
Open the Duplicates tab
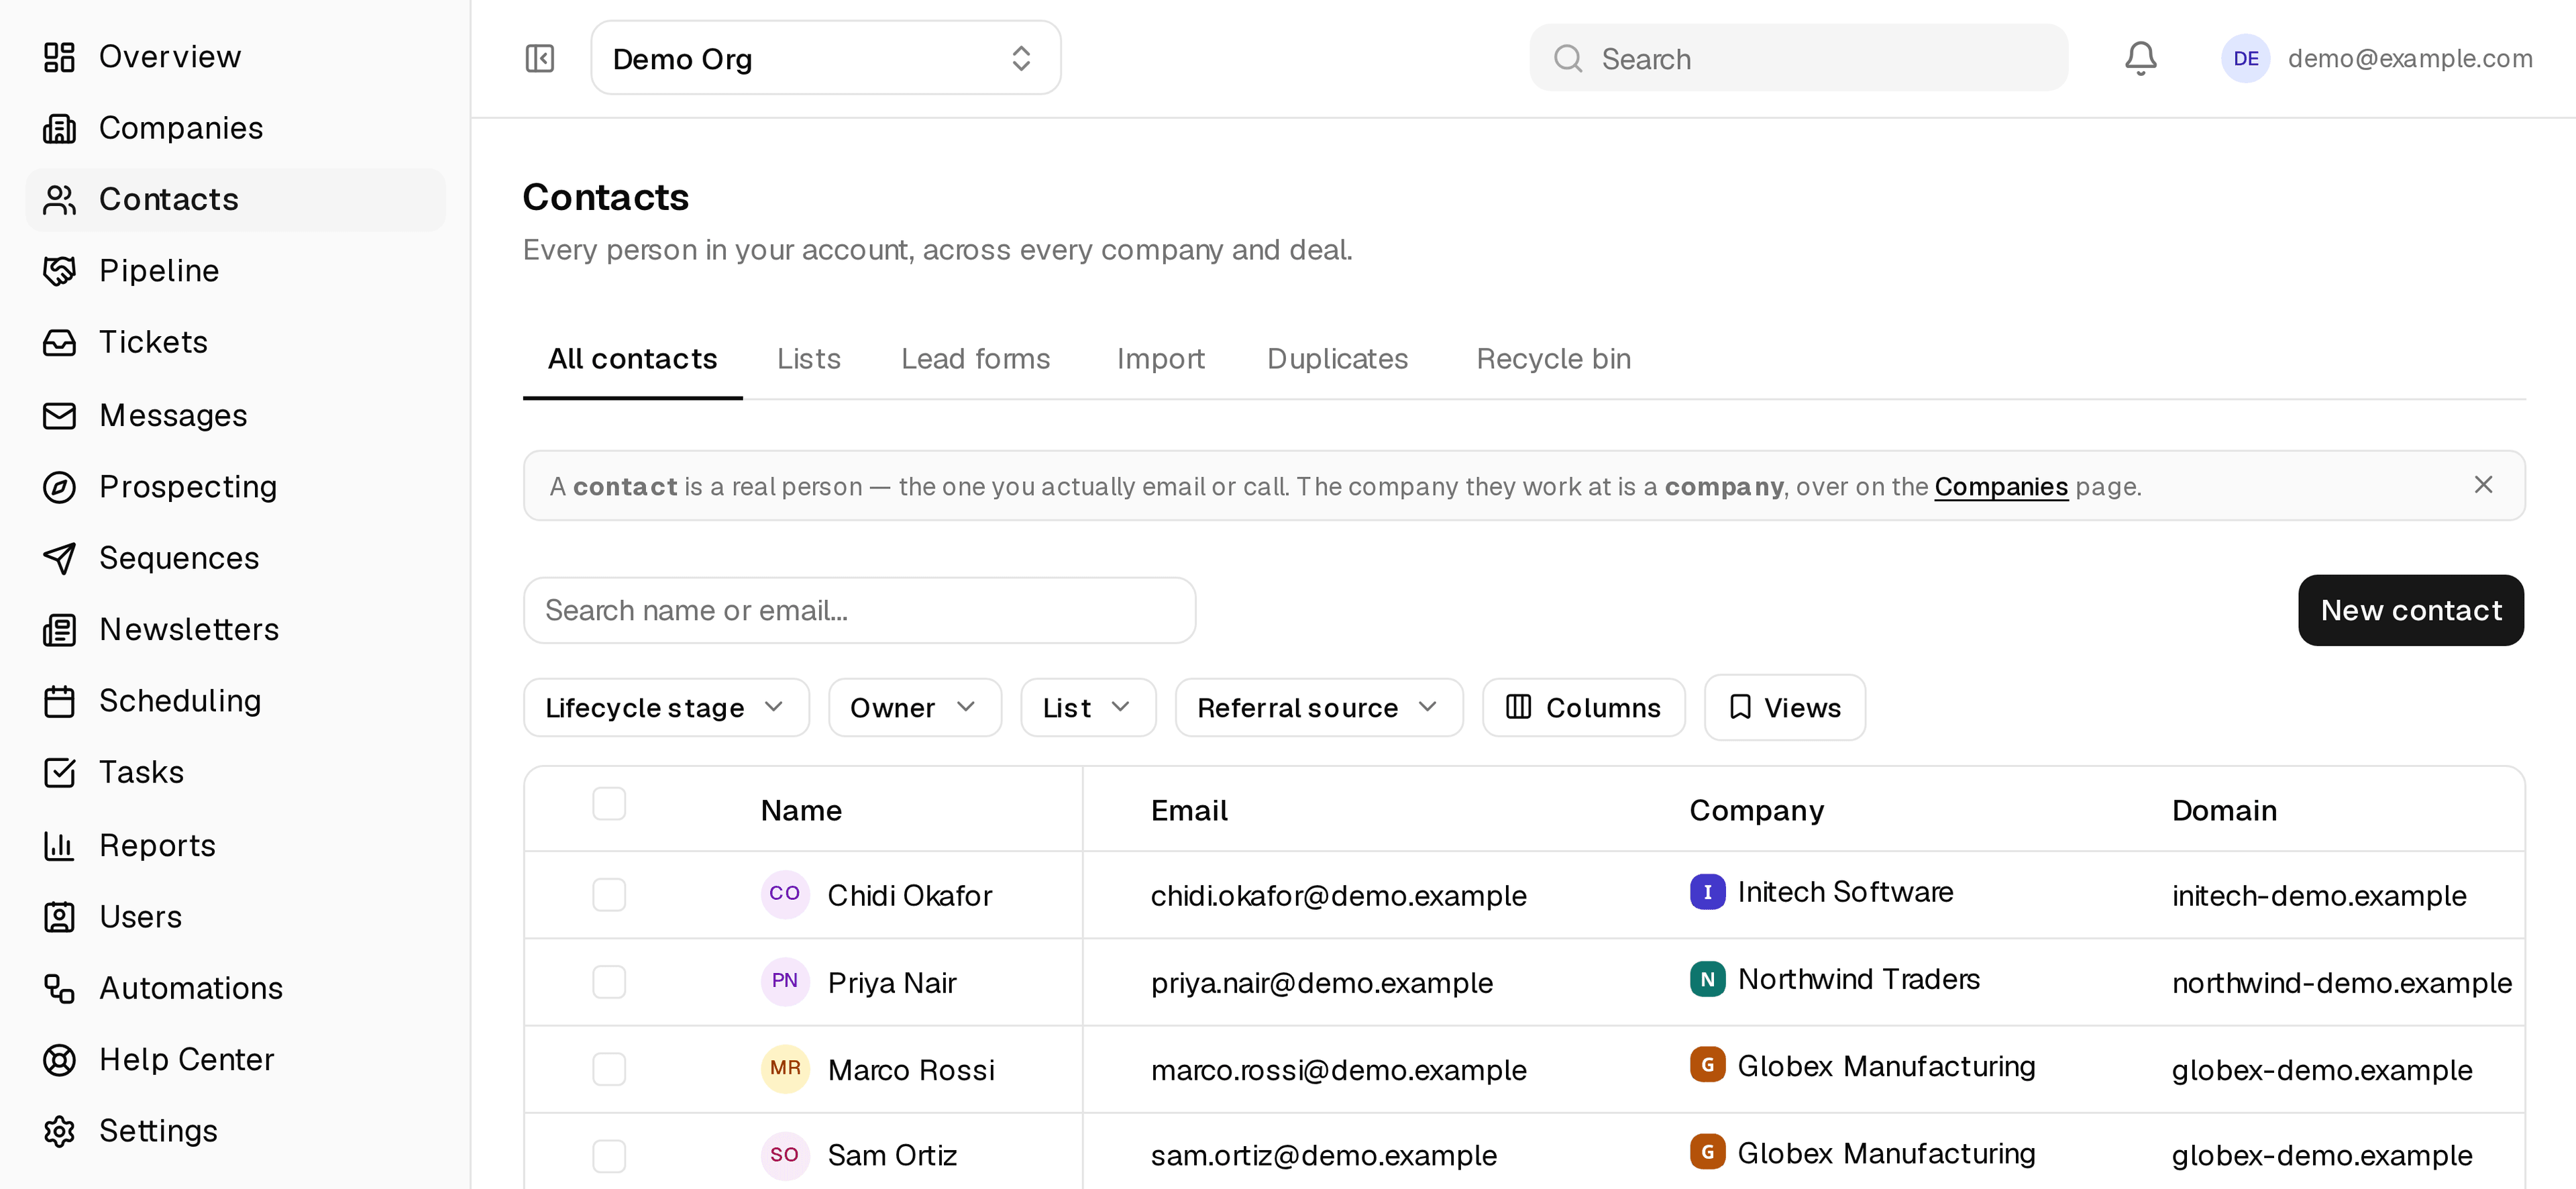coord(1337,359)
